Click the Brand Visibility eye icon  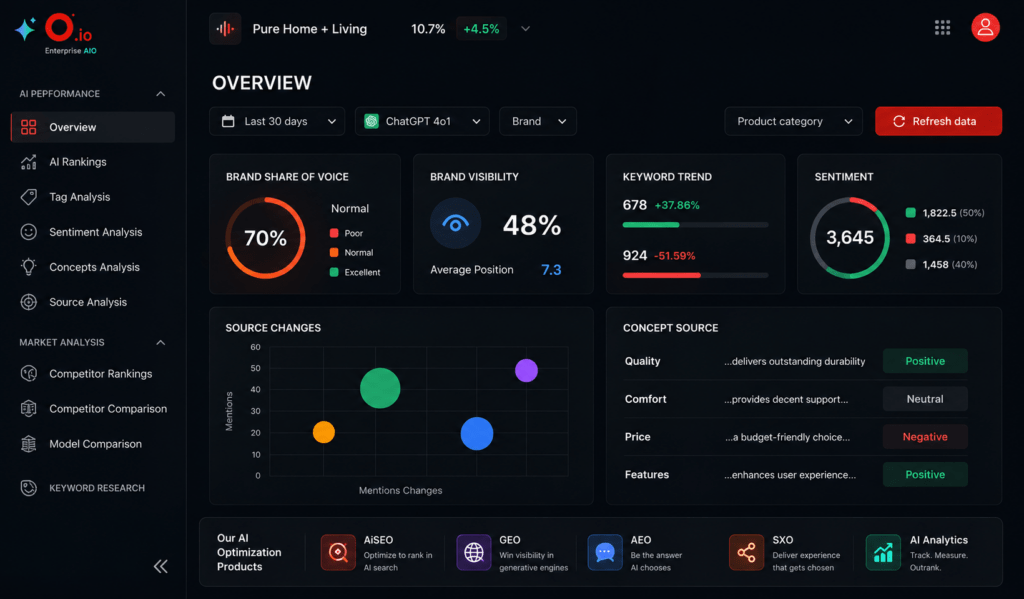coord(455,224)
